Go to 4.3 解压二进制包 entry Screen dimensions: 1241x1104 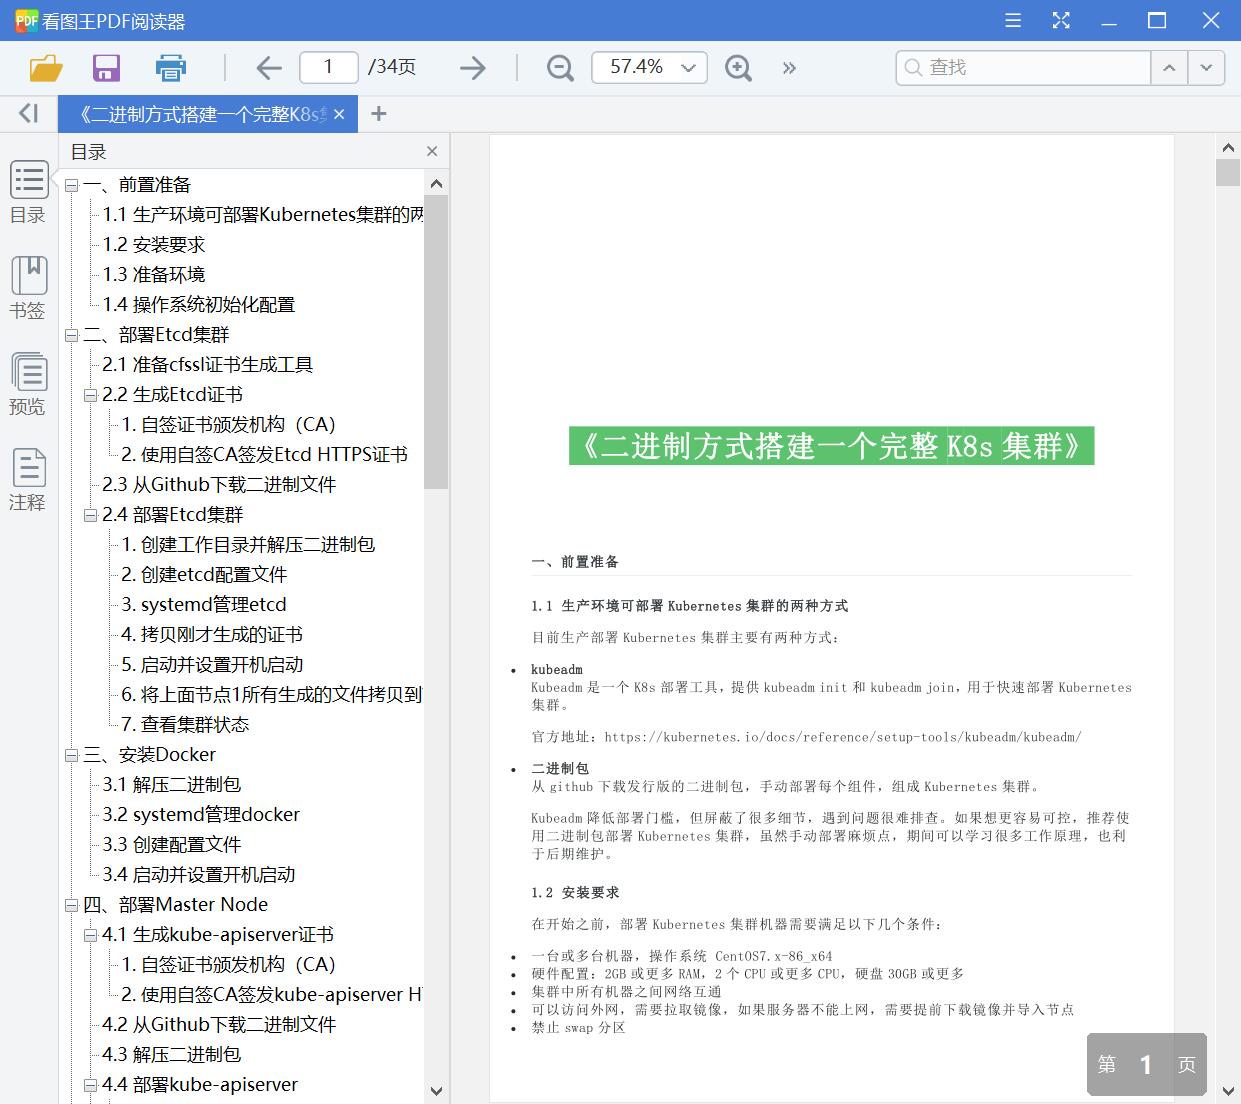[171, 1055]
